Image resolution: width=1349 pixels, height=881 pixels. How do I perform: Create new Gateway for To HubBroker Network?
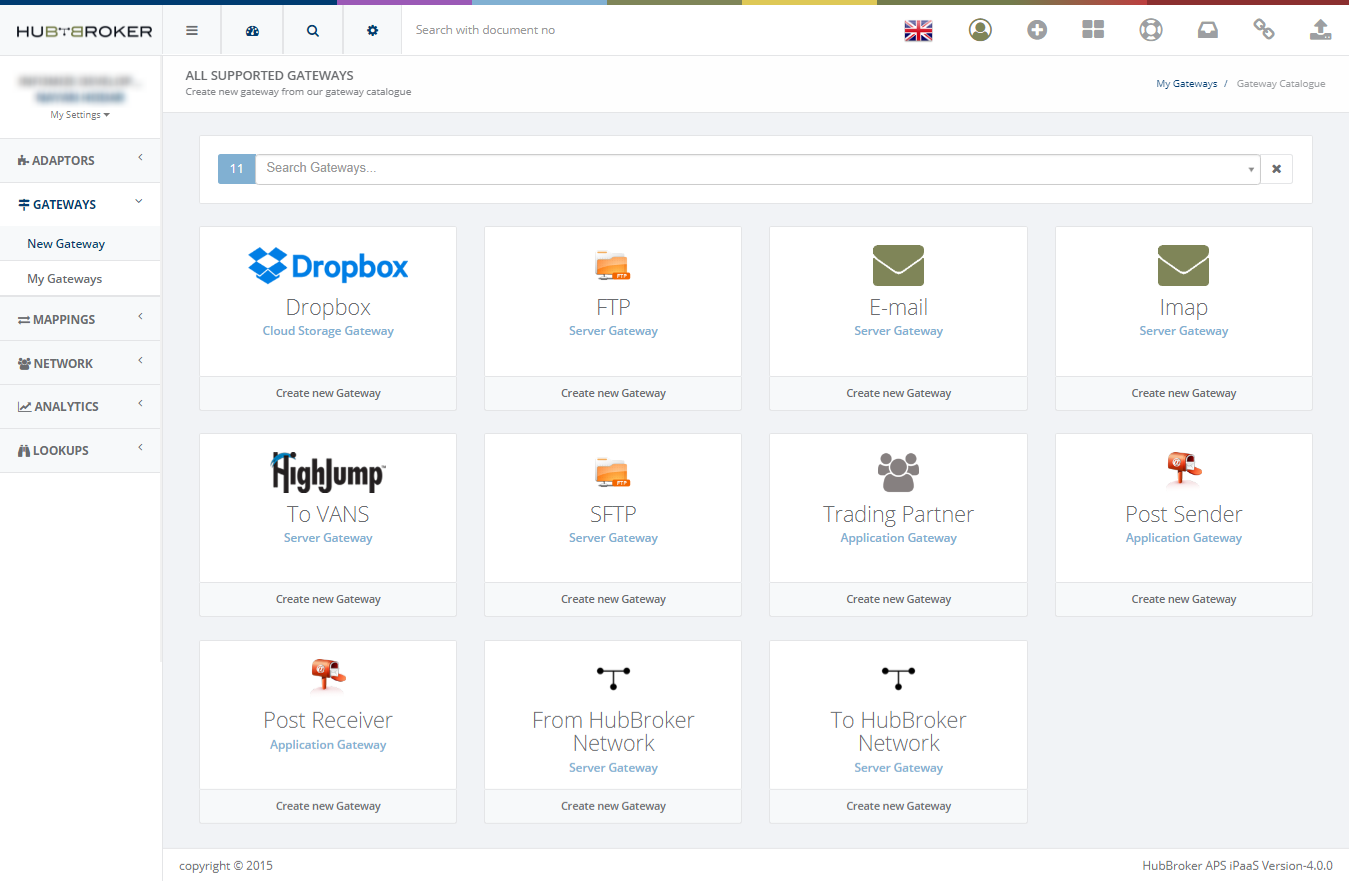point(898,806)
